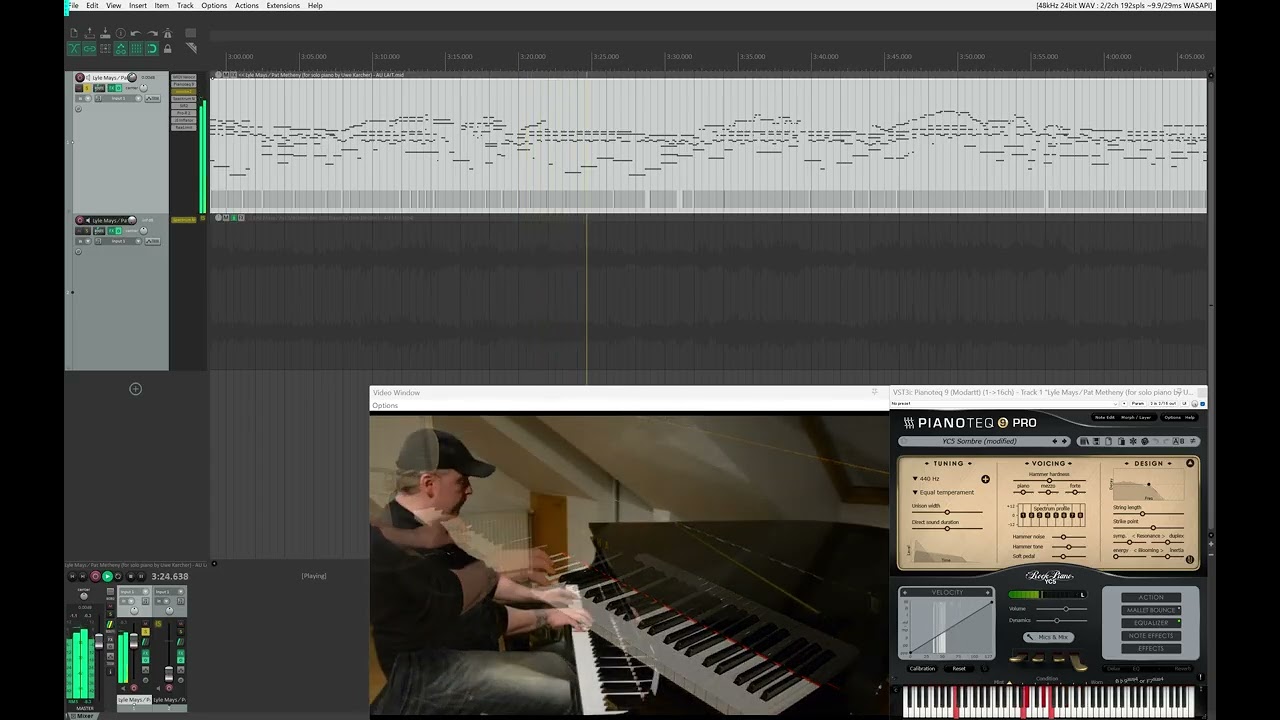Mute the master track in mixer
The height and width of the screenshot is (720, 1280).
tap(110, 606)
